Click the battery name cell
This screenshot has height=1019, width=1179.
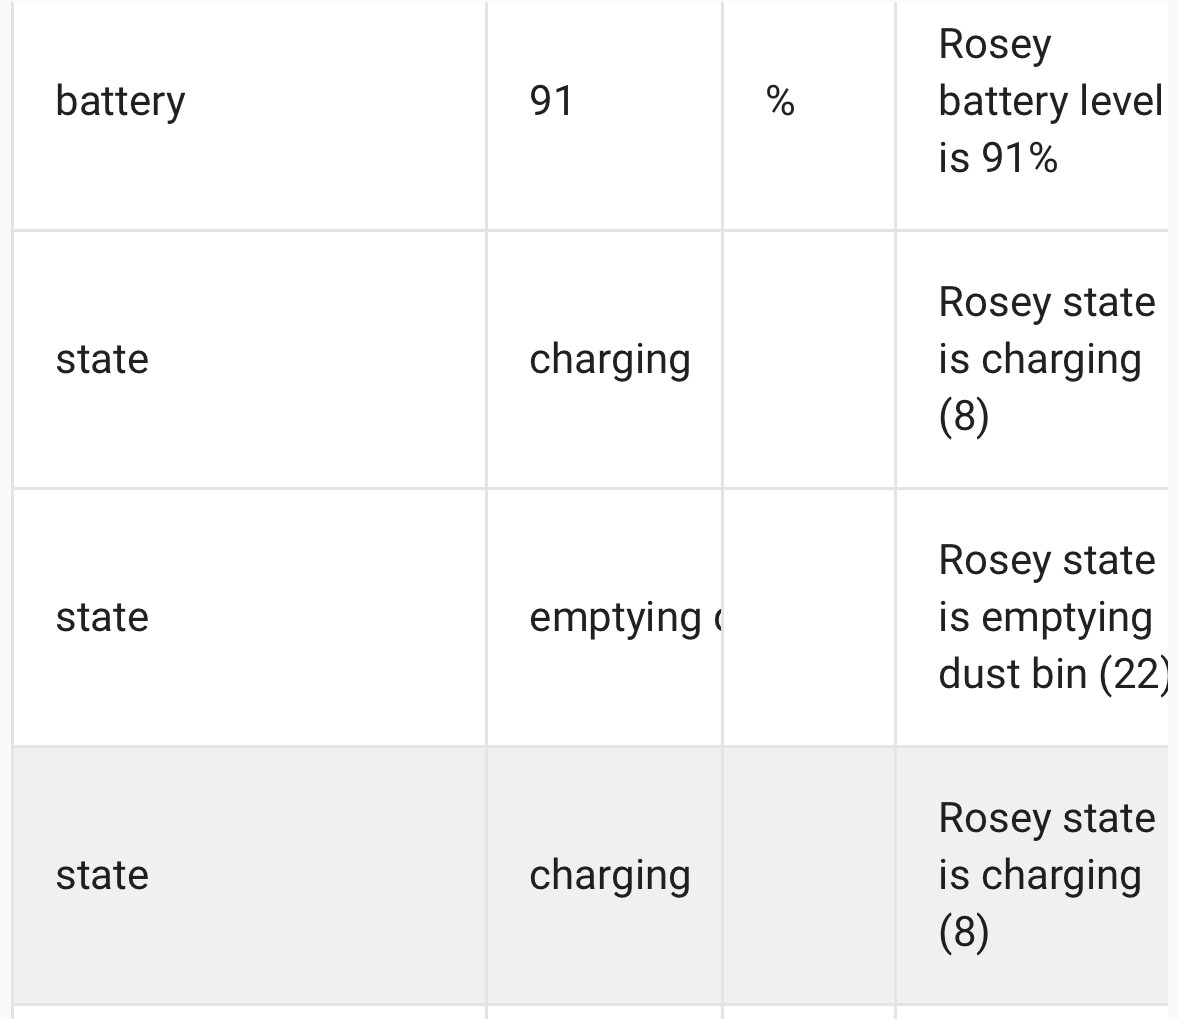(250, 101)
